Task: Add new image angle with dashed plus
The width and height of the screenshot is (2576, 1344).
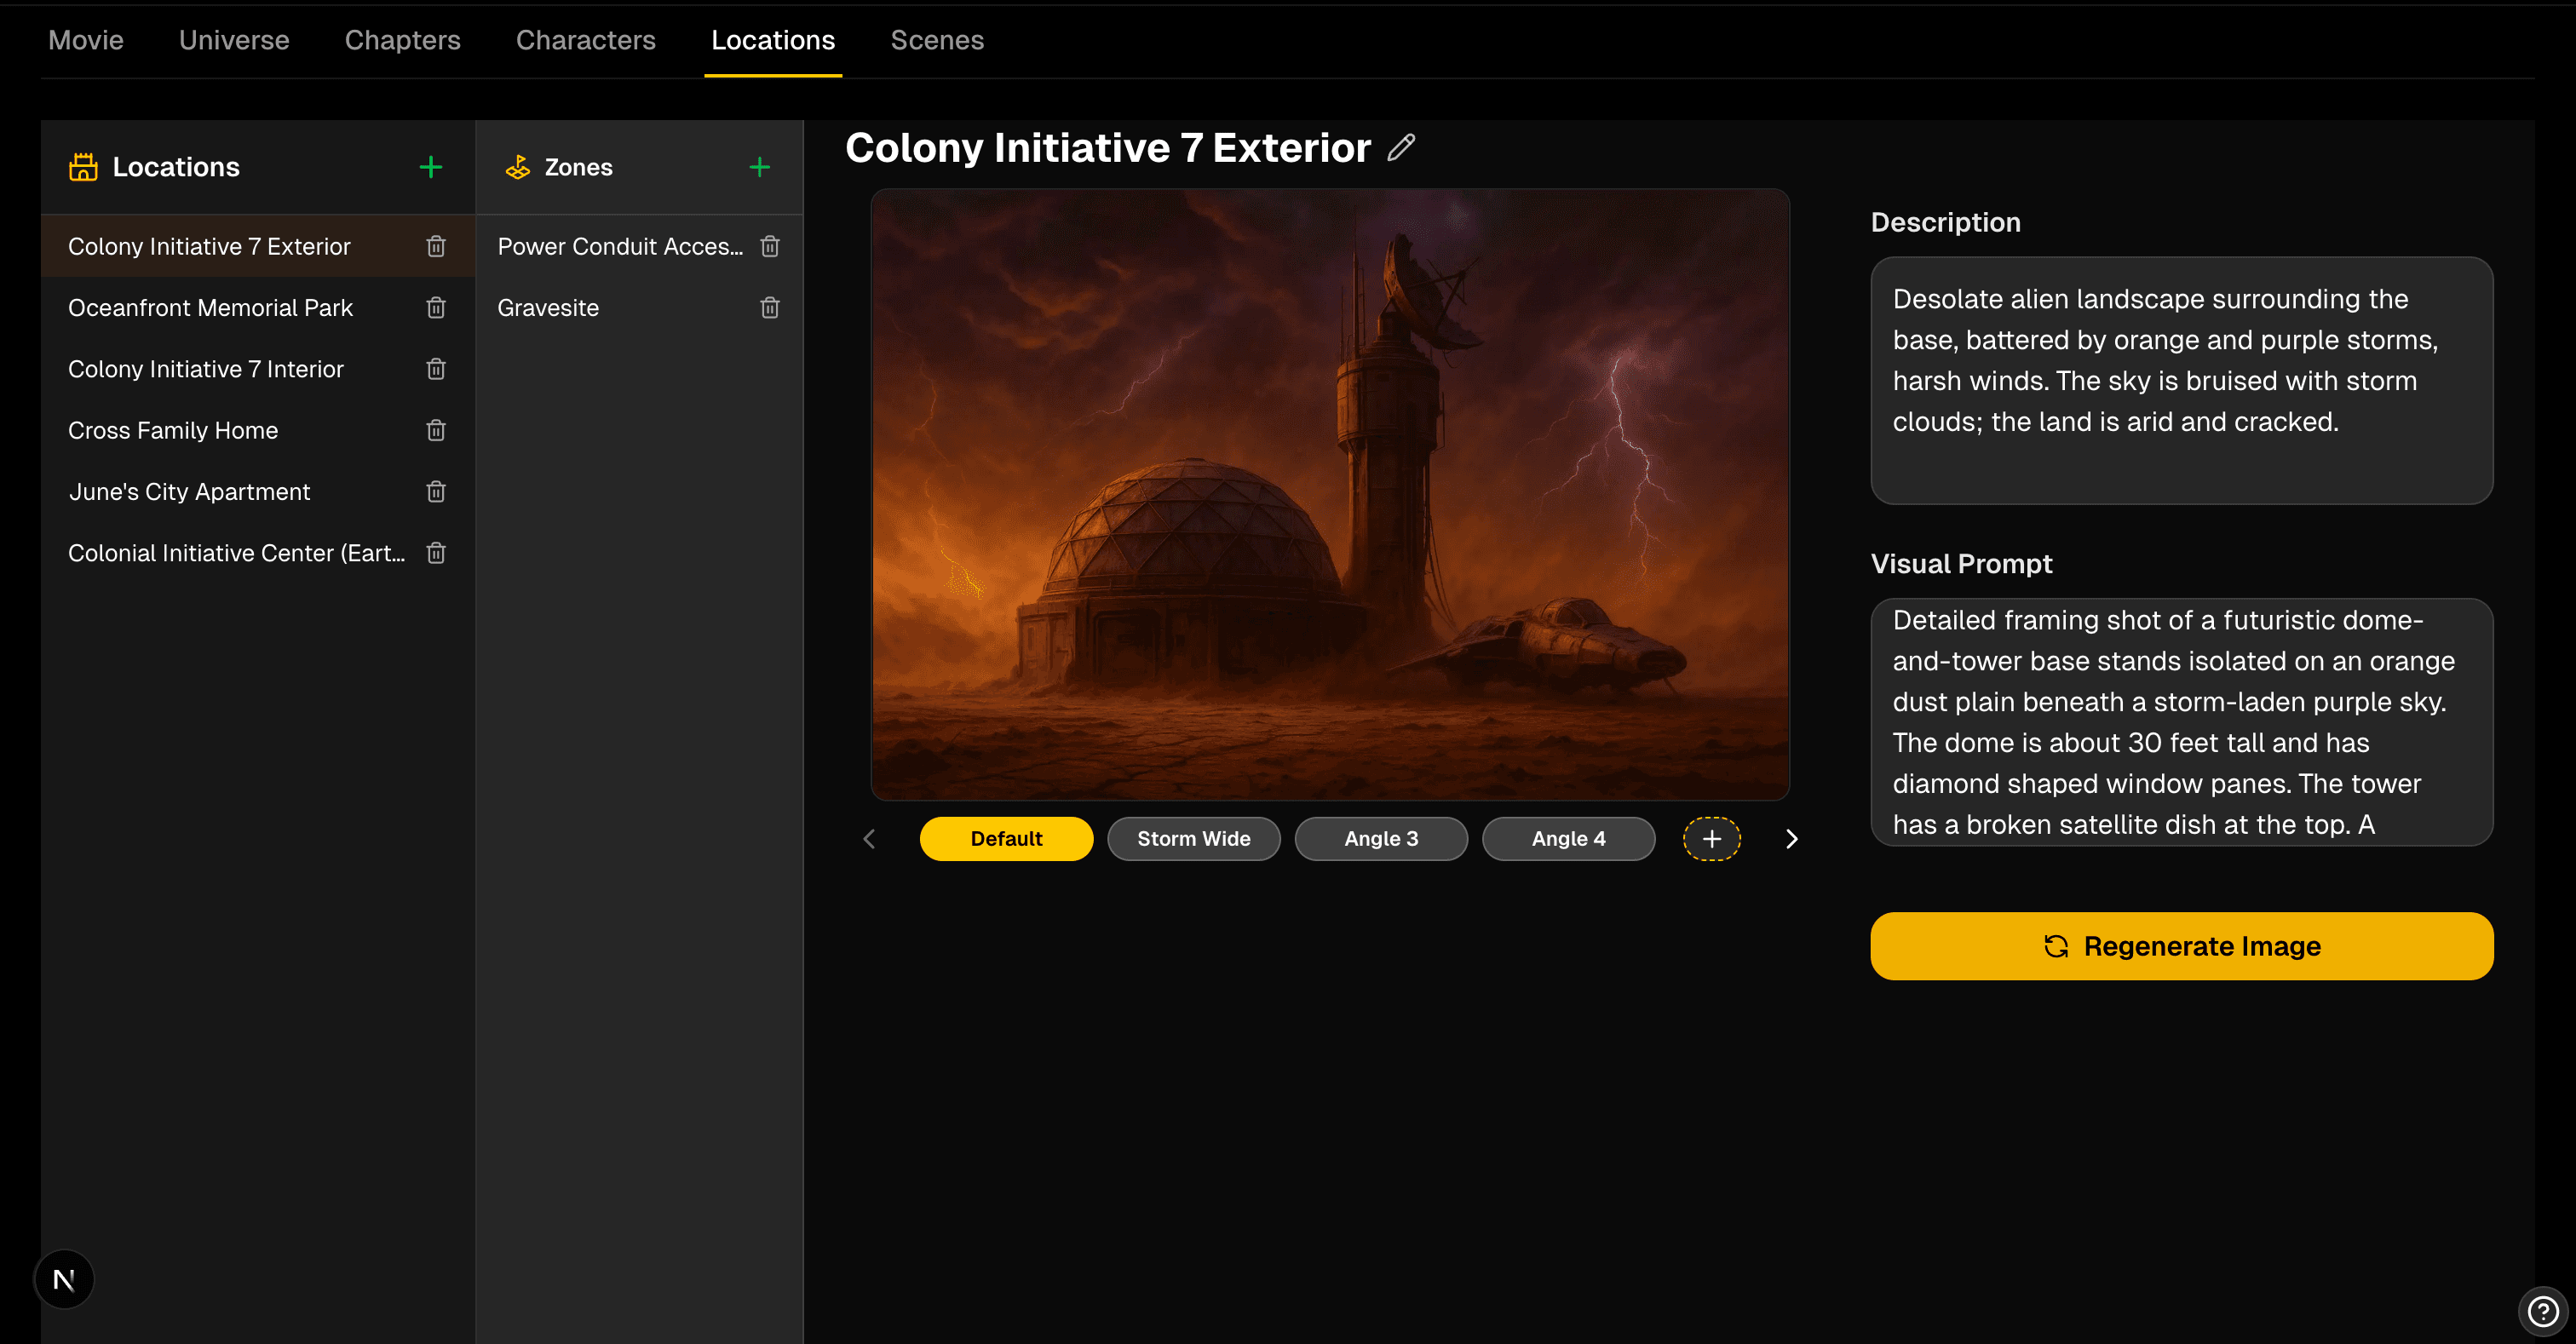Action: tap(1711, 839)
